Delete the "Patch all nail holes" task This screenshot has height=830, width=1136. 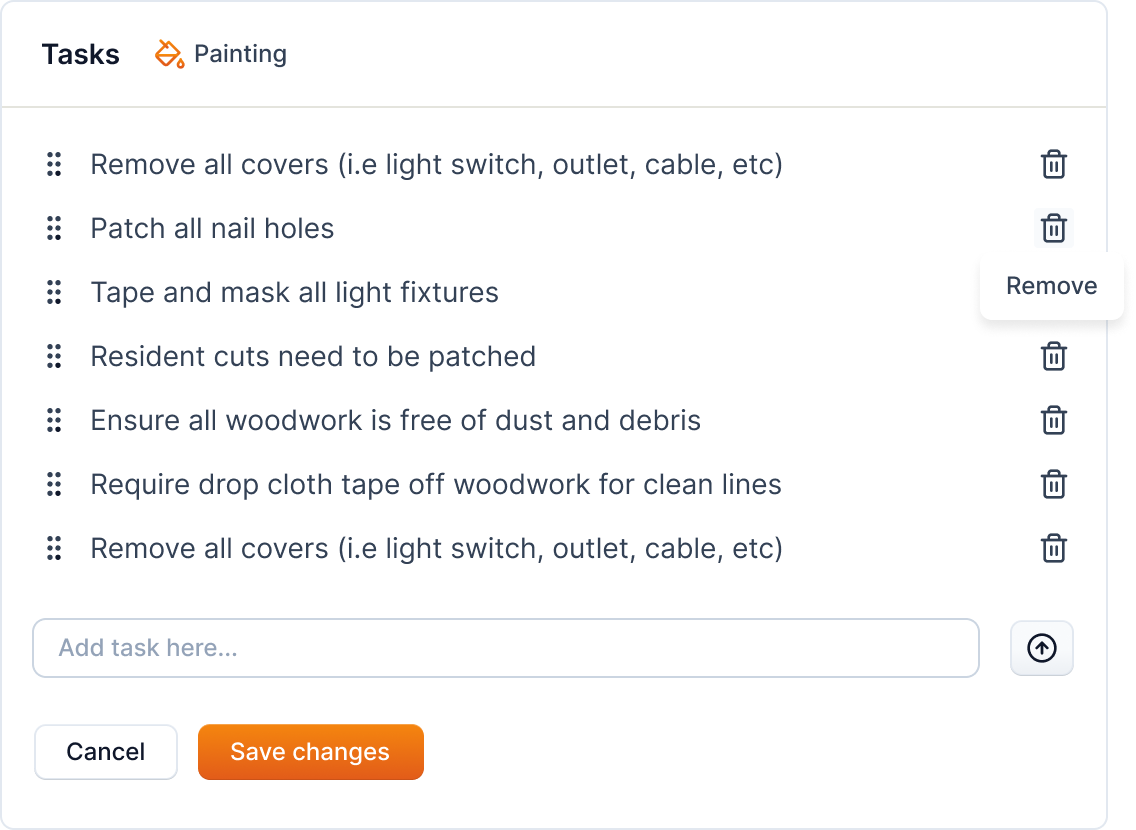click(x=1053, y=228)
